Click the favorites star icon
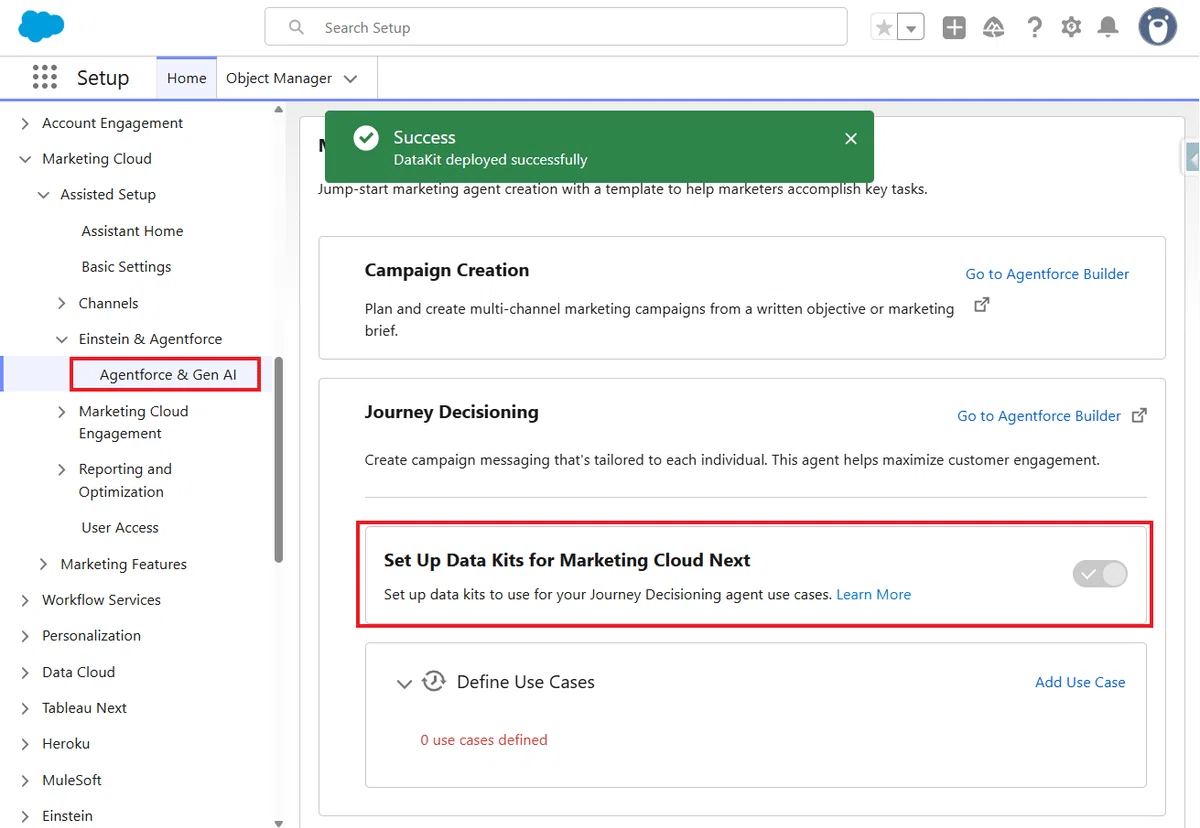 [x=884, y=28]
